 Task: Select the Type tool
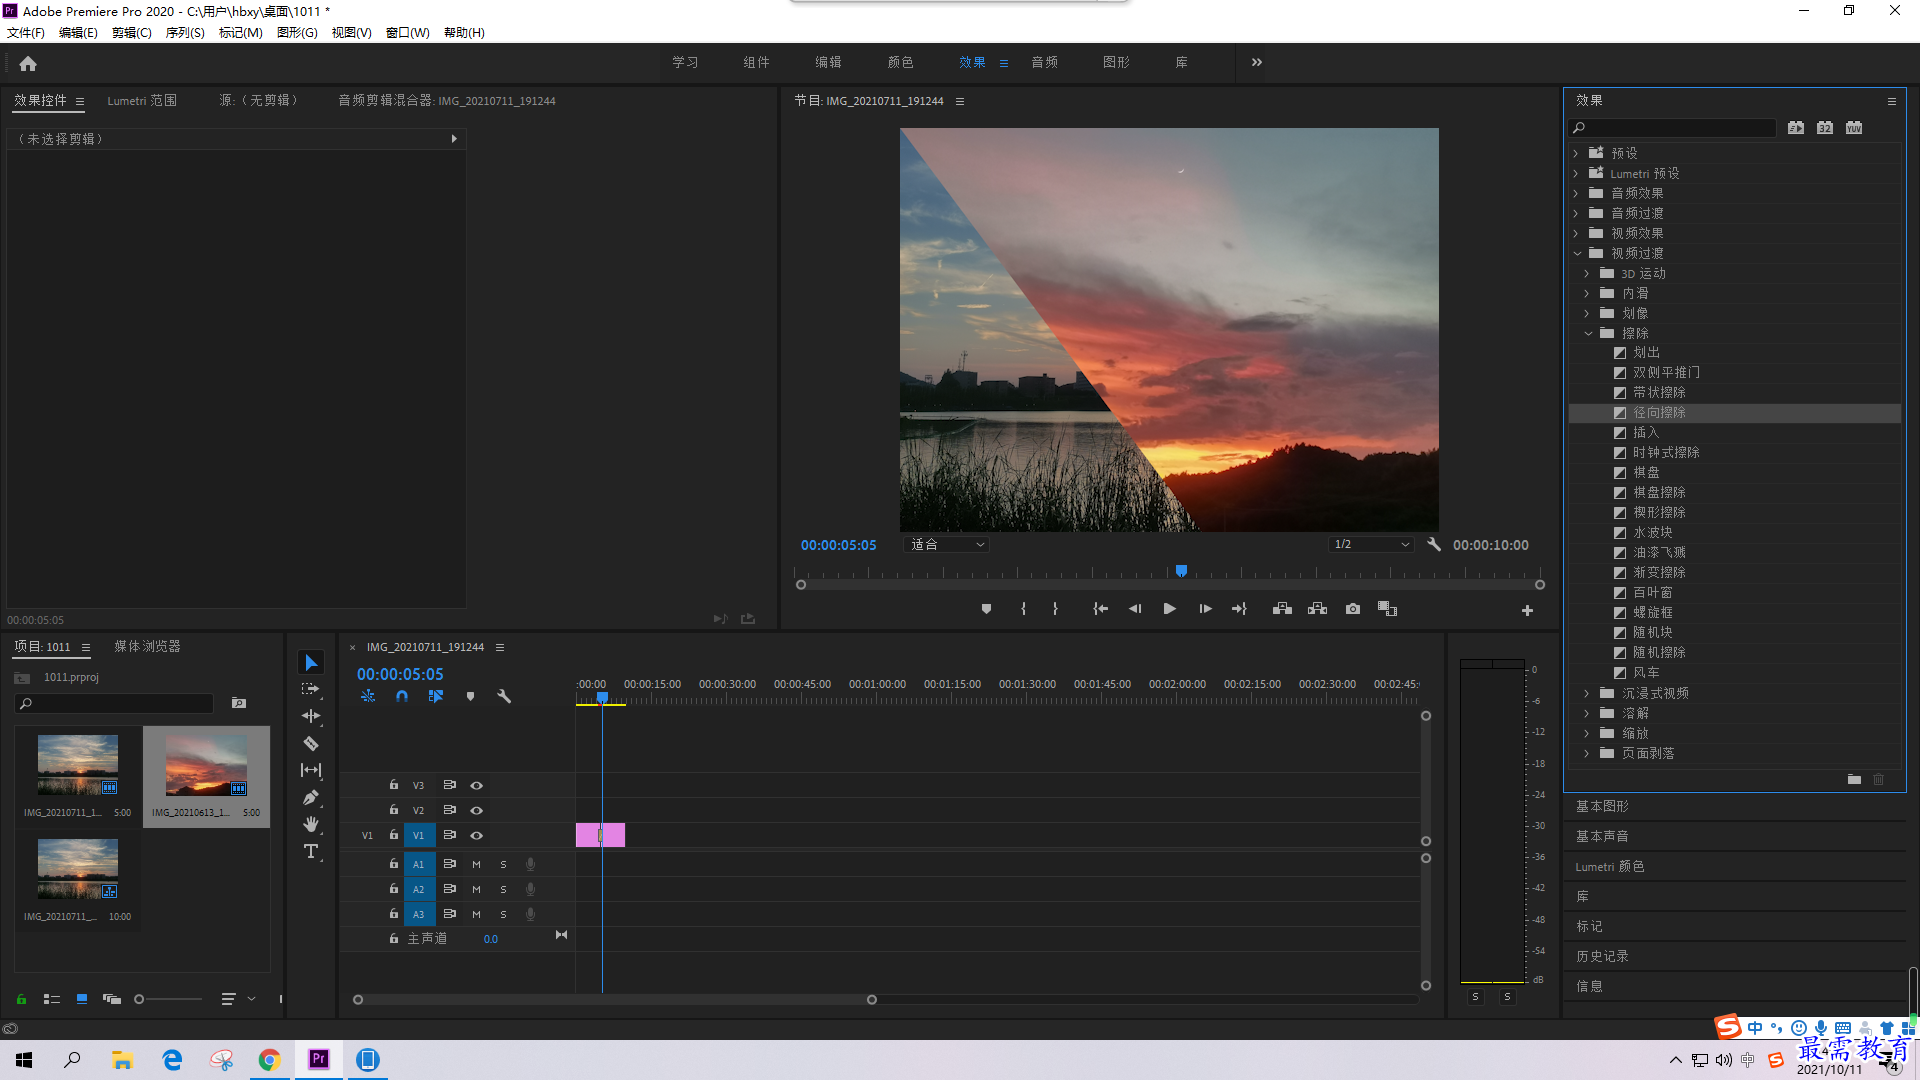pyautogui.click(x=311, y=851)
